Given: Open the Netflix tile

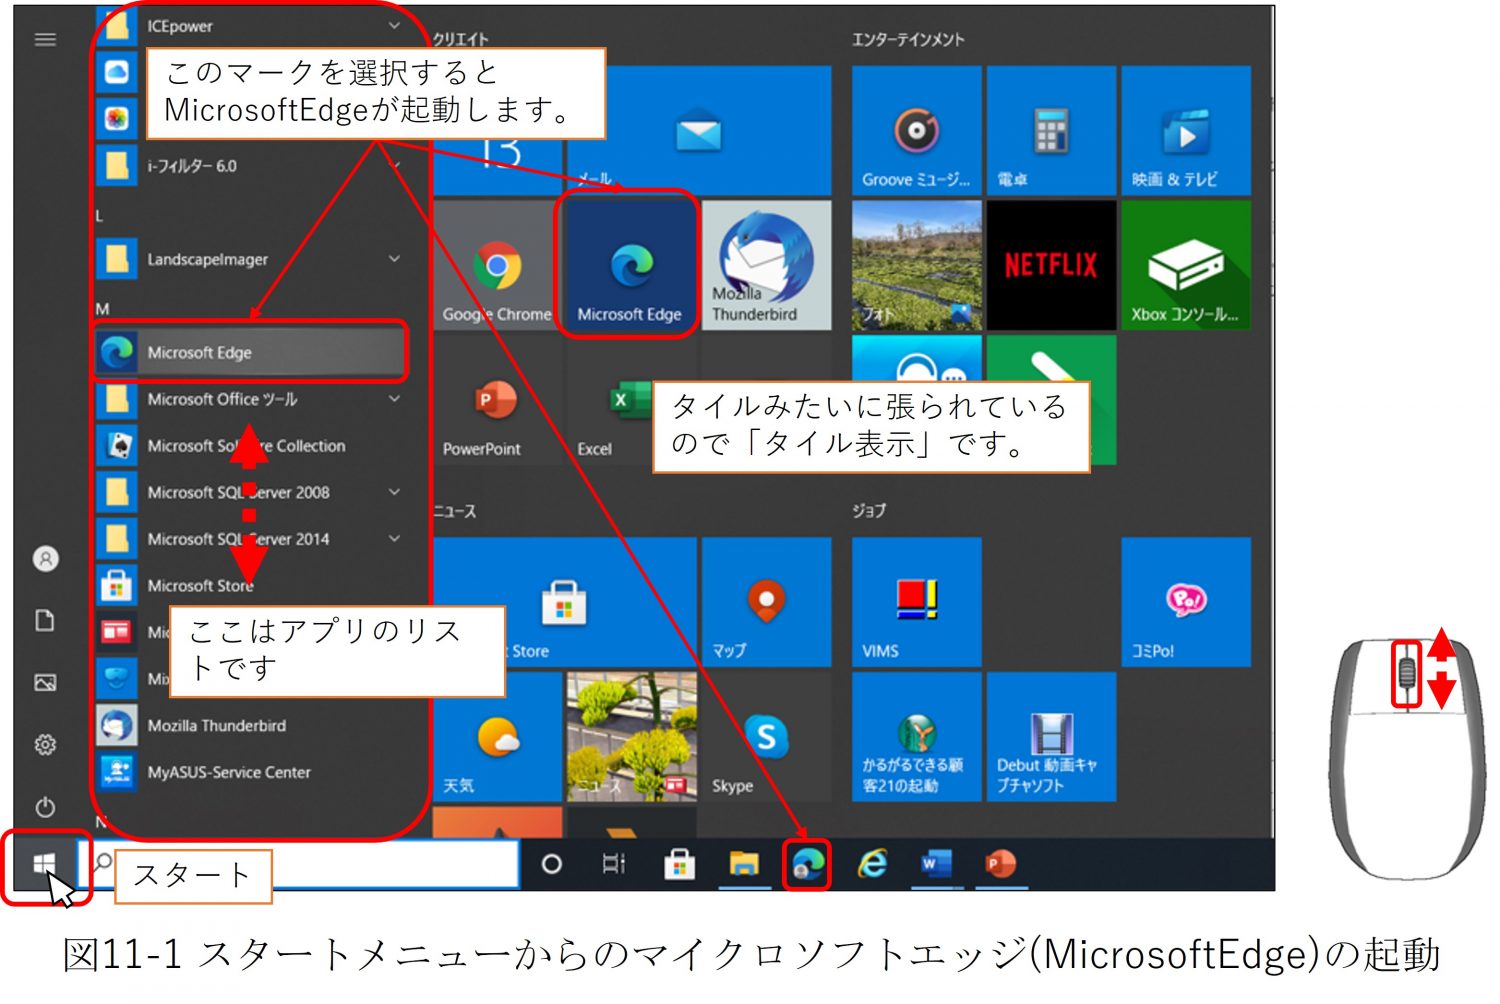Looking at the screenshot, I should point(1051,265).
